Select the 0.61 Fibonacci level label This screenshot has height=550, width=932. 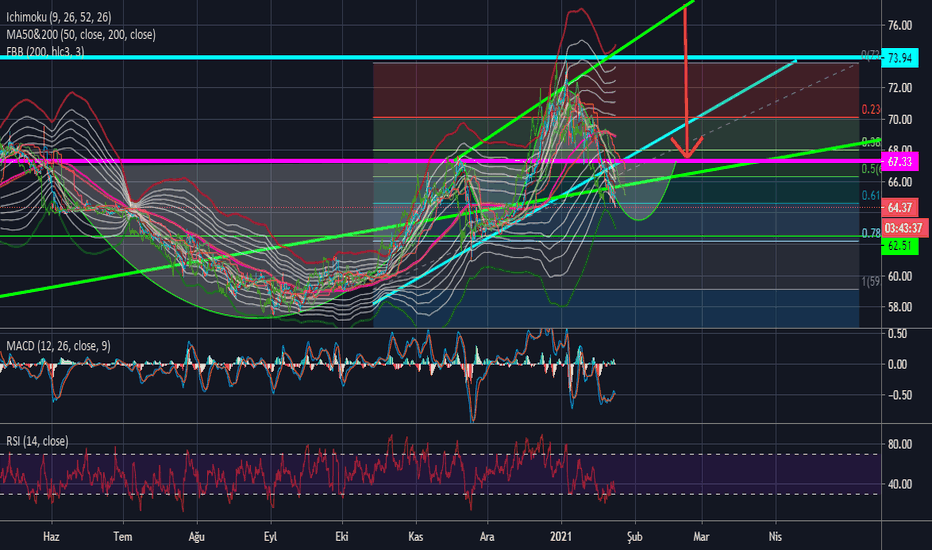tap(871, 196)
